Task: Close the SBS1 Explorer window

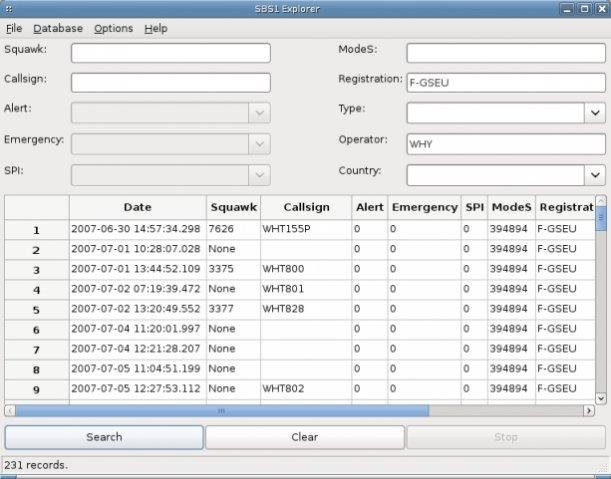Action: [601, 9]
